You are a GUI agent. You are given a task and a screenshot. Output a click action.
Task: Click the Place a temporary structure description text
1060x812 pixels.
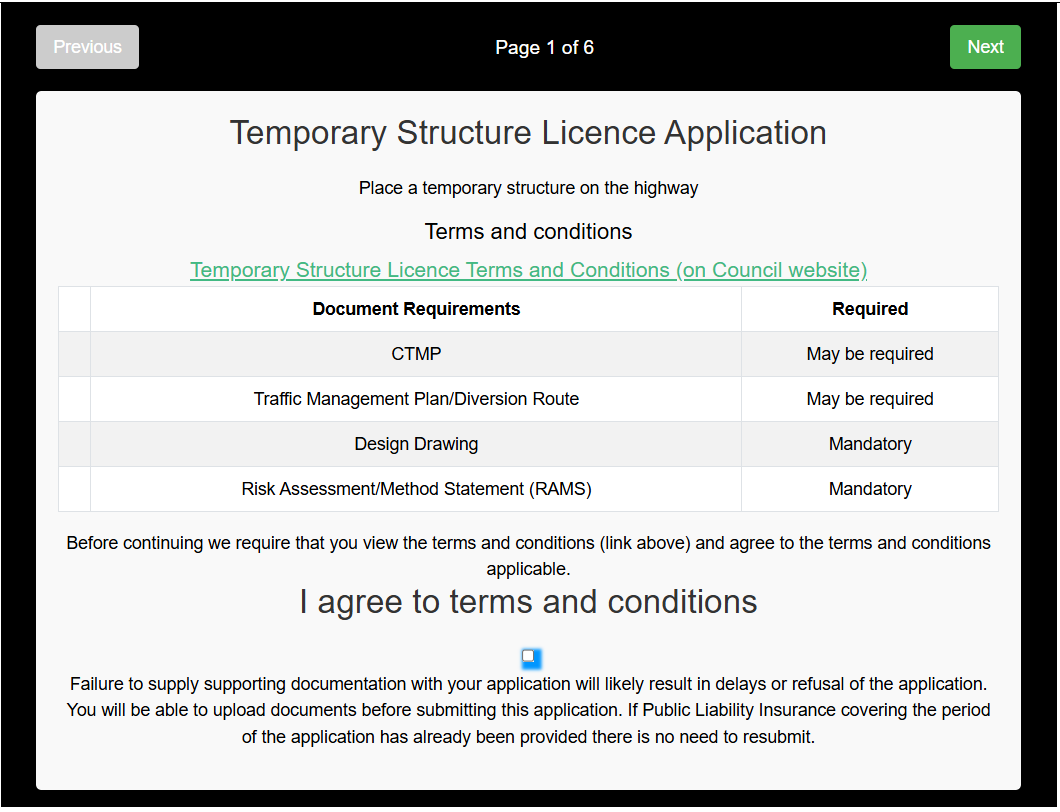pyautogui.click(x=528, y=187)
